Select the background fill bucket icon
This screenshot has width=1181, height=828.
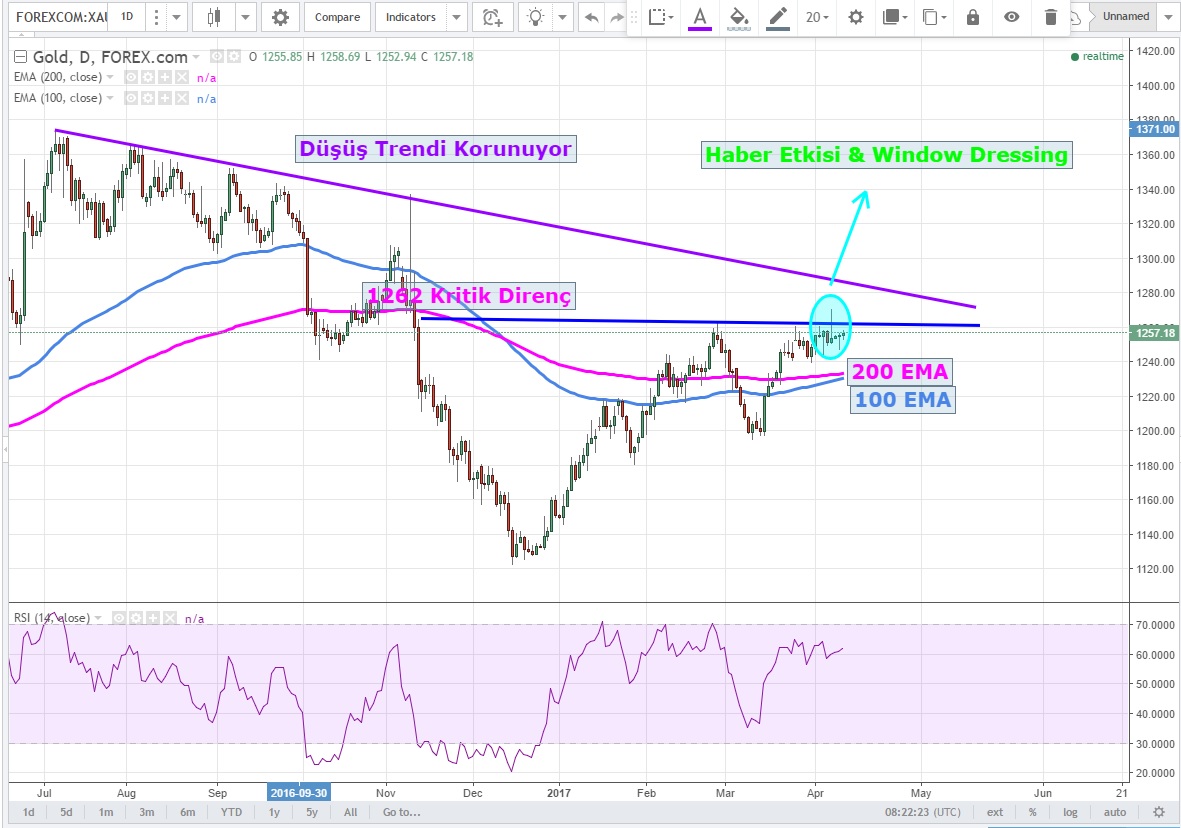[739, 17]
